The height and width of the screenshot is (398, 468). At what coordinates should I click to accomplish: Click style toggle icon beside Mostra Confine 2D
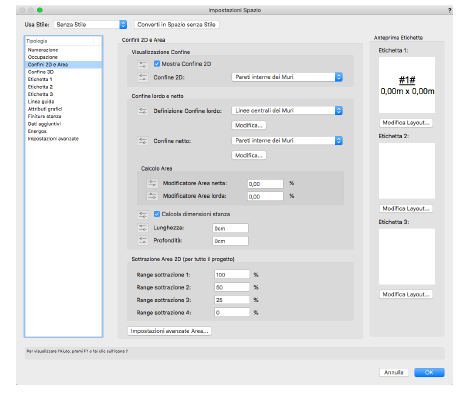tap(143, 64)
